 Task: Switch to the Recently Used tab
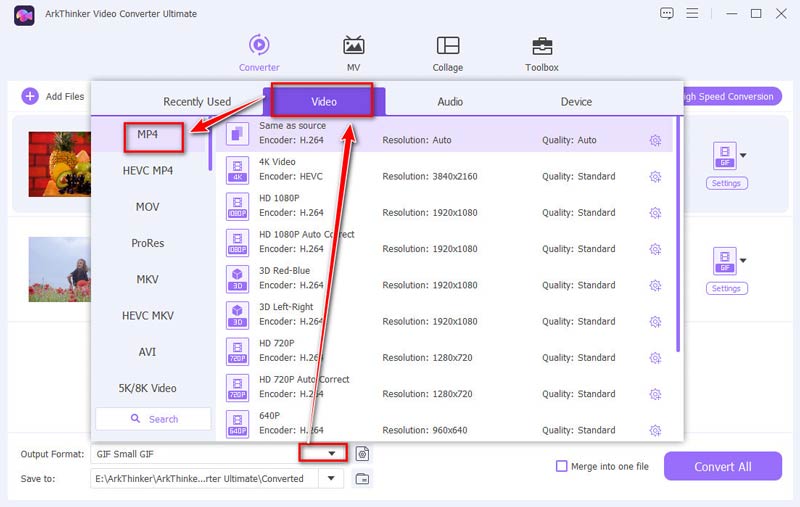[197, 102]
